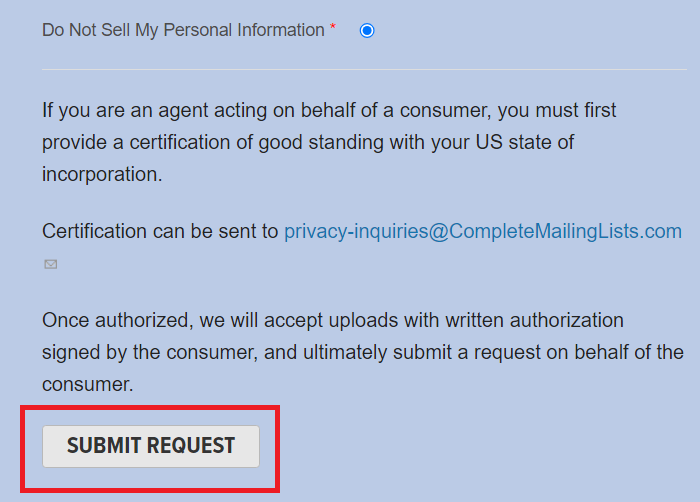Click the text "Certification can be sent to"
The height and width of the screenshot is (502, 700).
click(160, 231)
